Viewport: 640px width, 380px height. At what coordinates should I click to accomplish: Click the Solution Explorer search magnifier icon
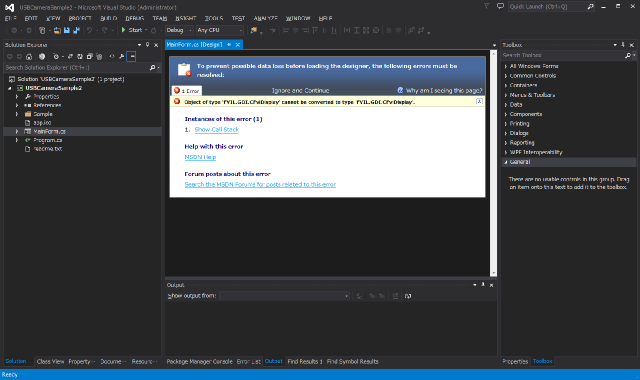tap(152, 68)
